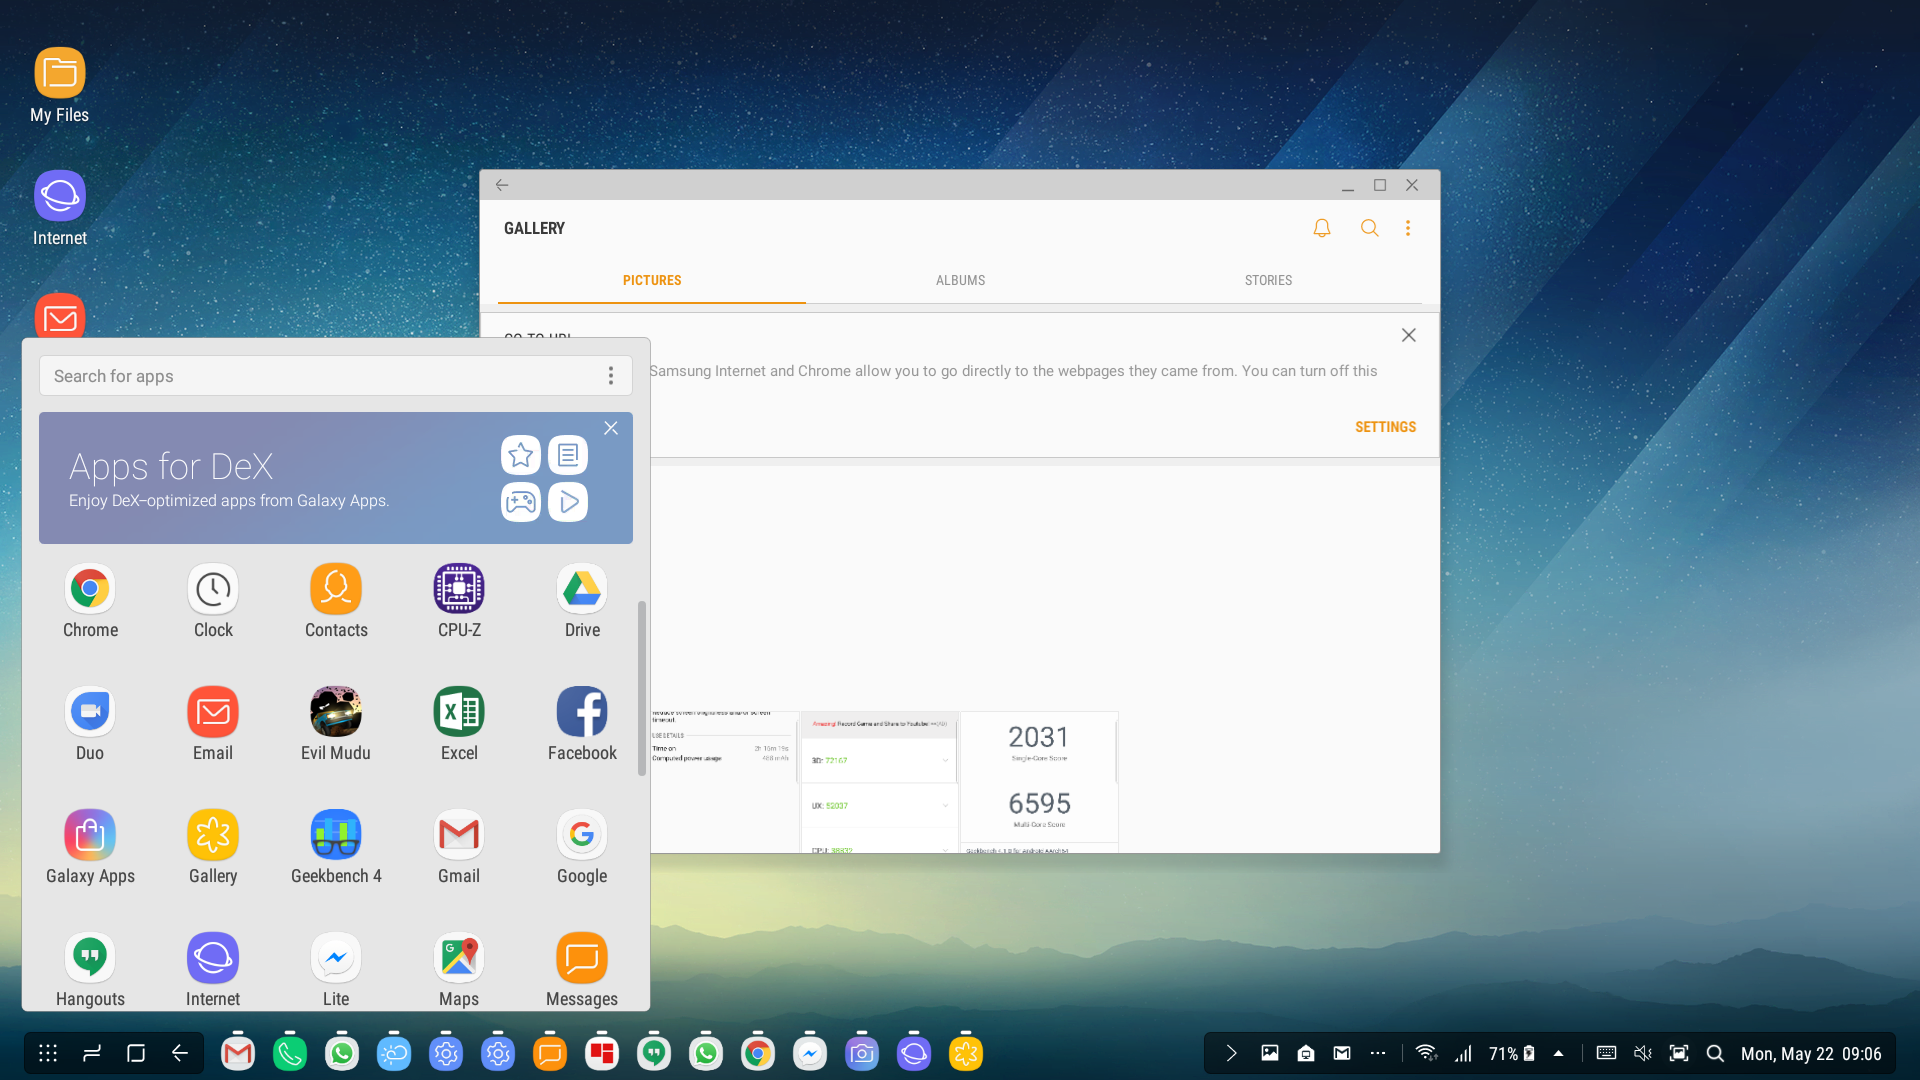1920x1080 pixels.
Task: Launch the Evil Mudu game
Action: click(x=336, y=723)
